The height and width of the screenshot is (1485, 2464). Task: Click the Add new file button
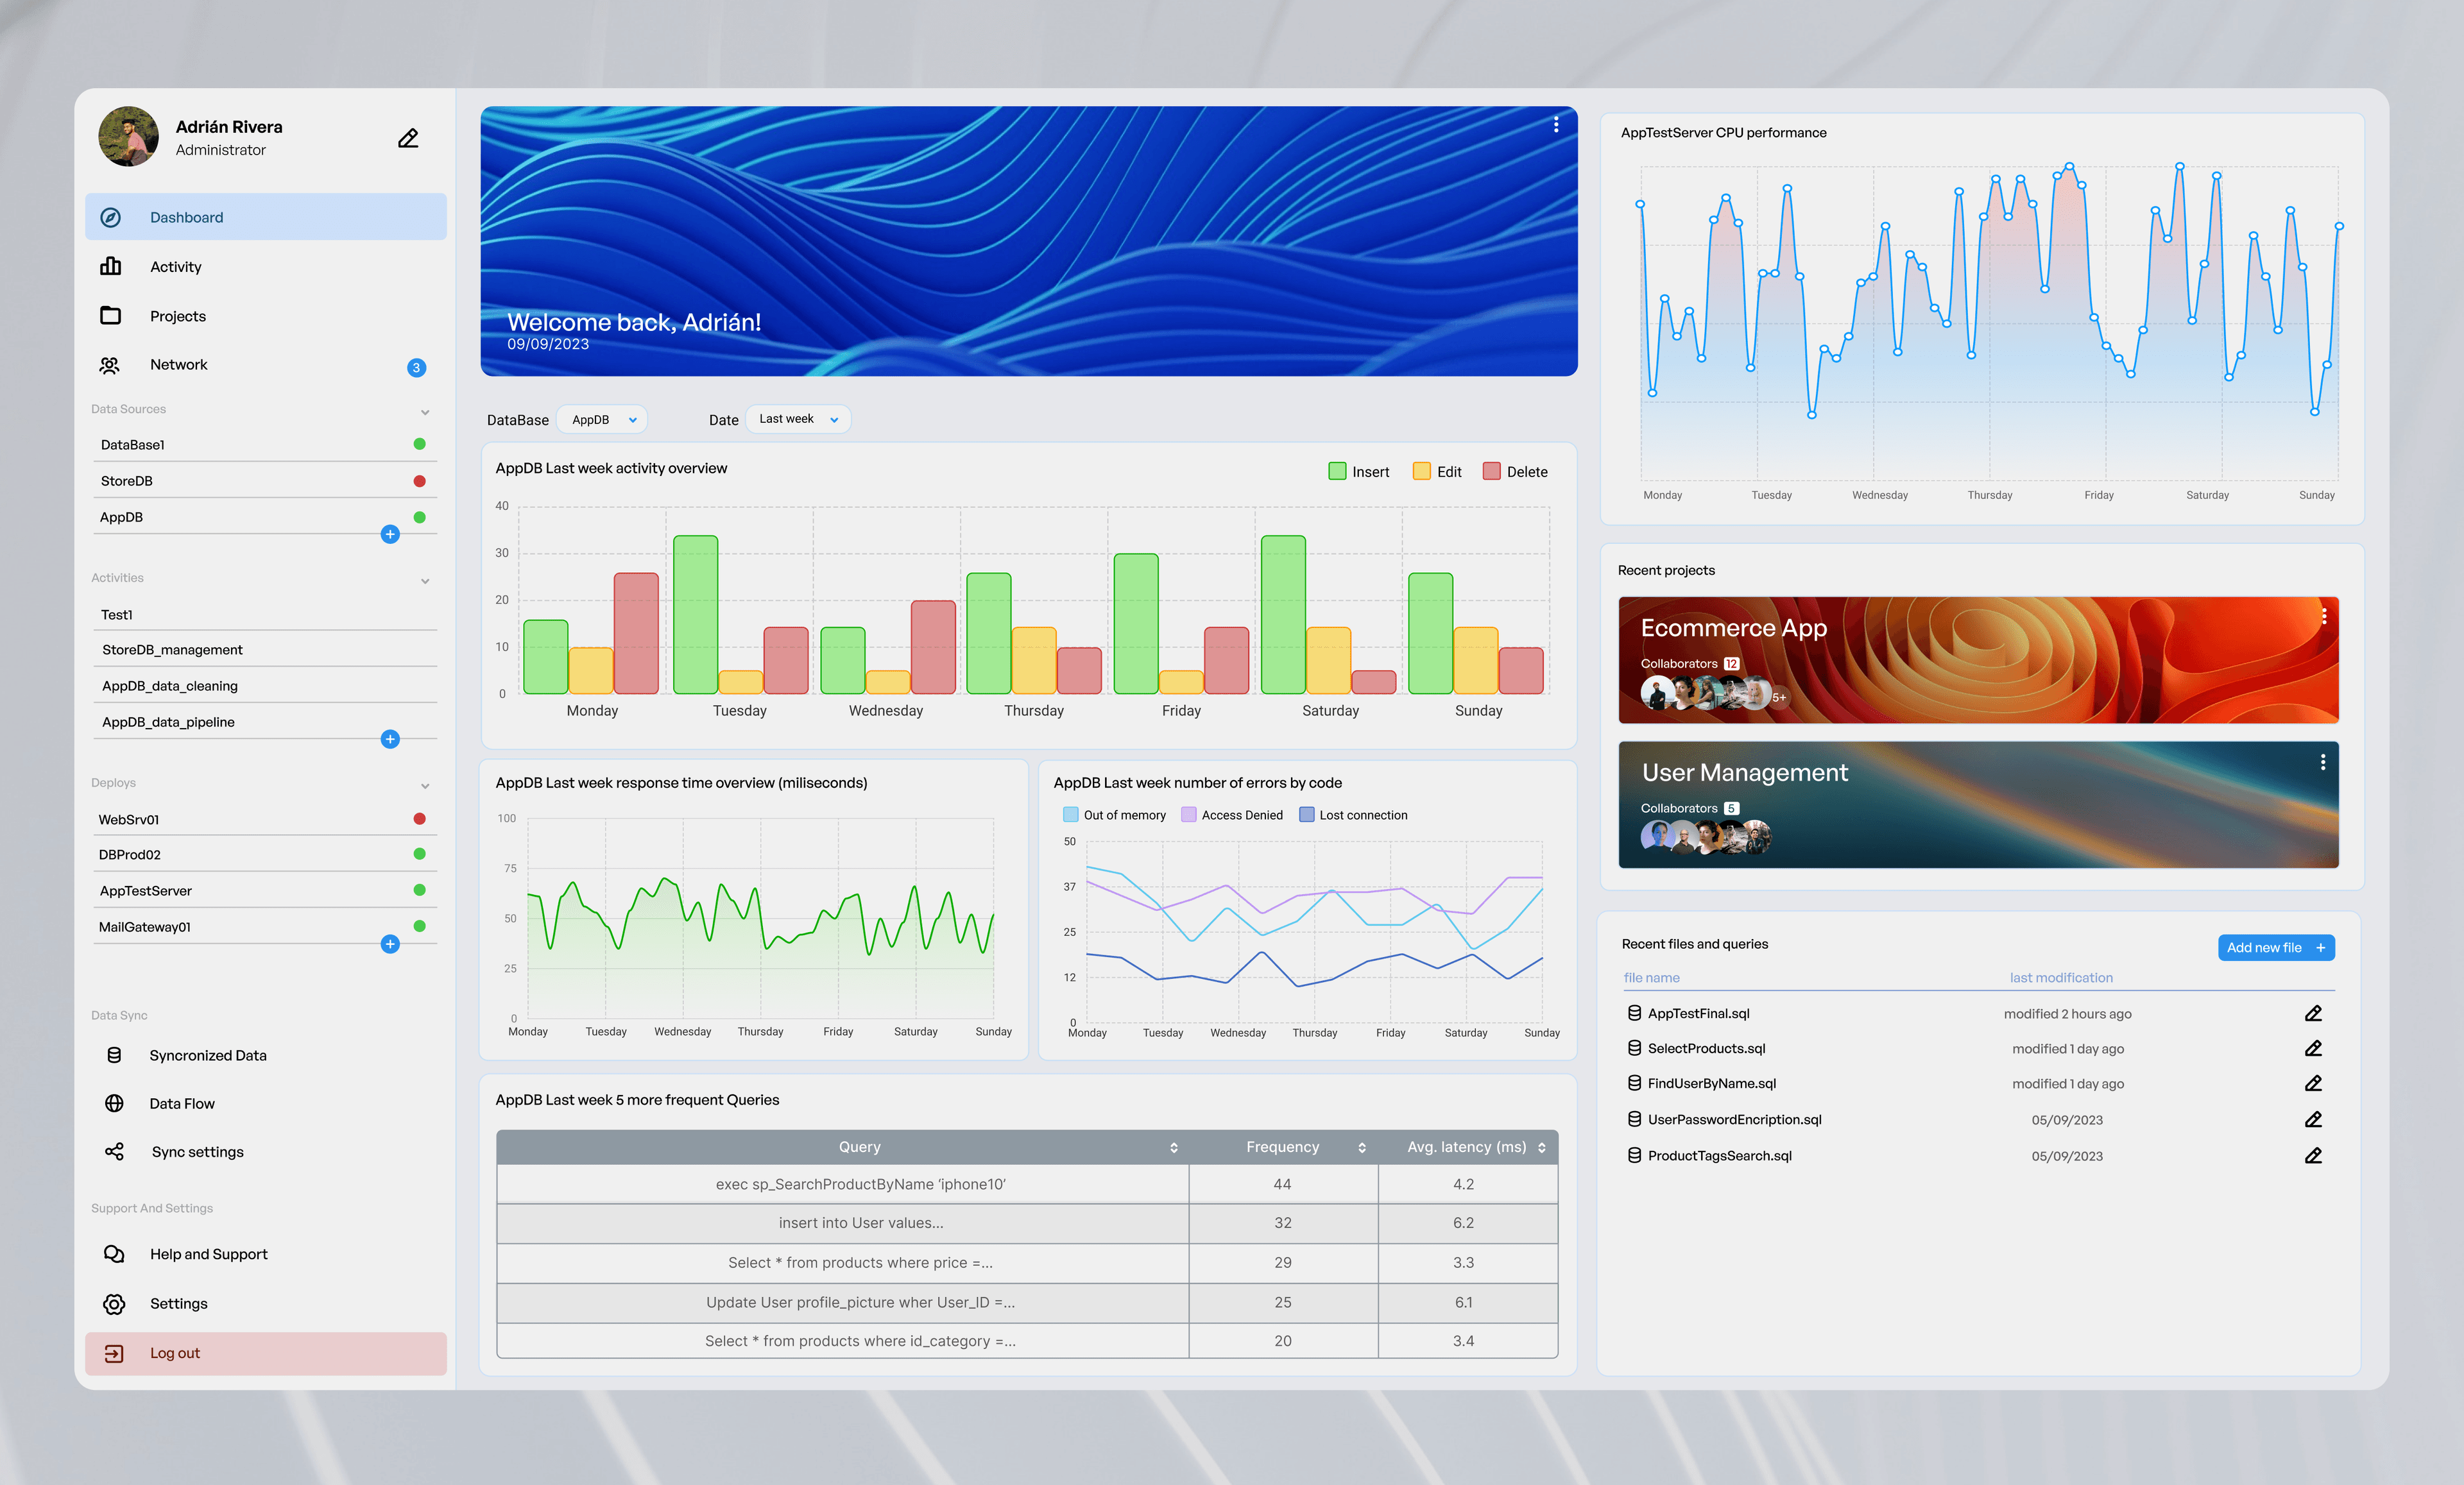click(2277, 947)
